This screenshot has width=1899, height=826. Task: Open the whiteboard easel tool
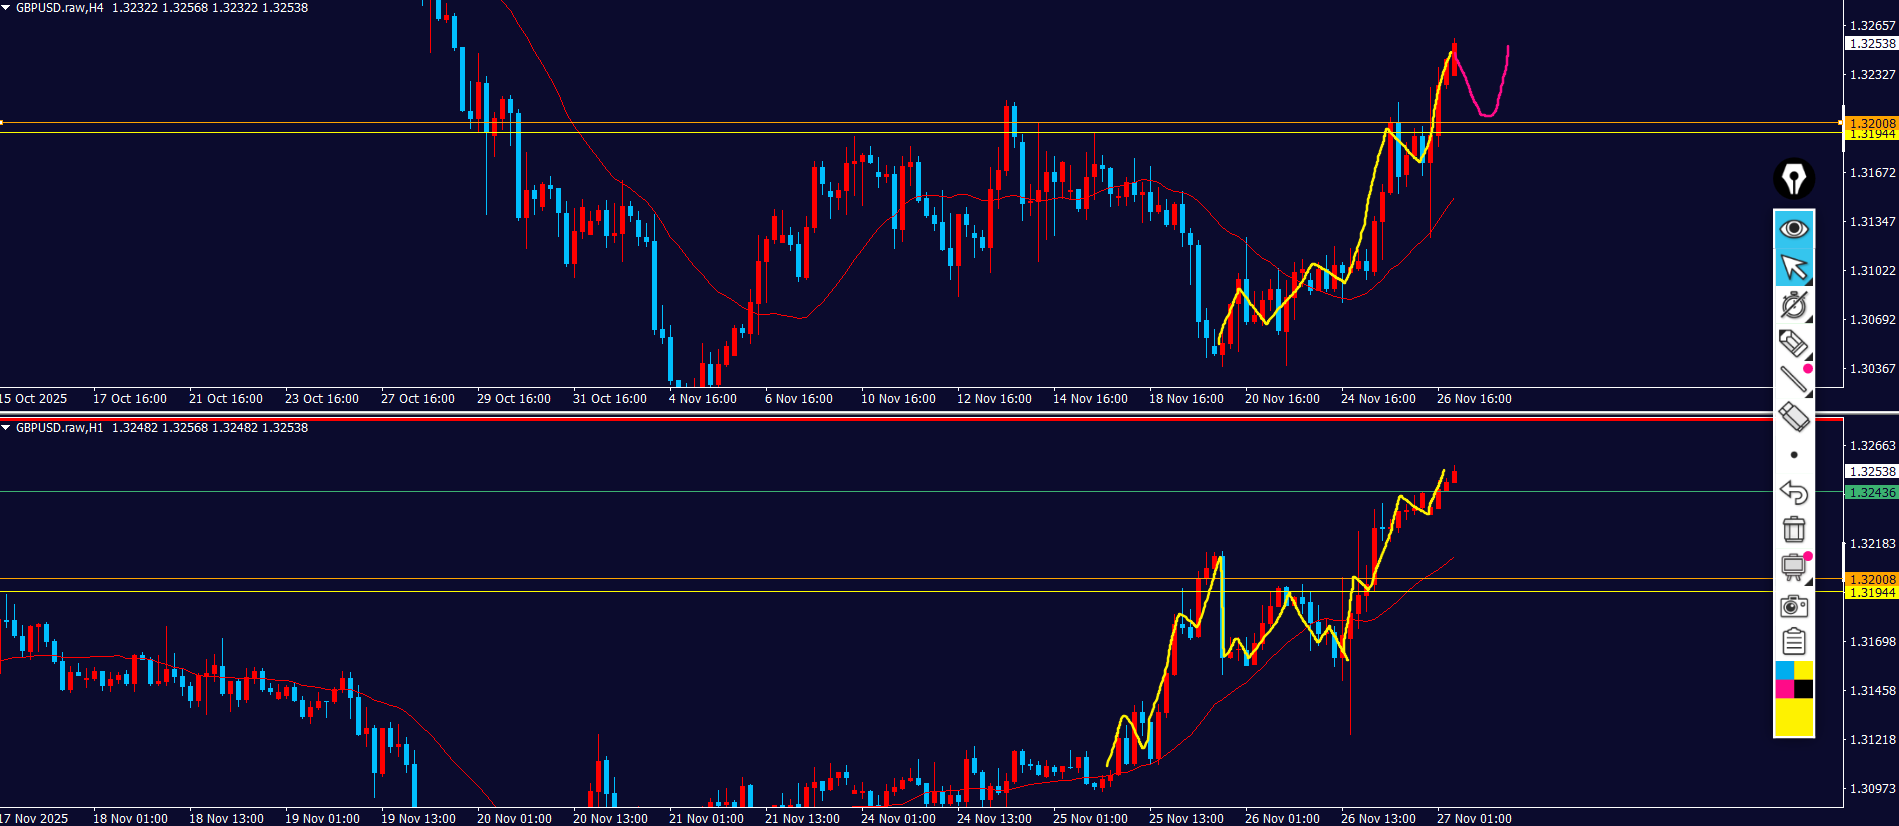1794,567
